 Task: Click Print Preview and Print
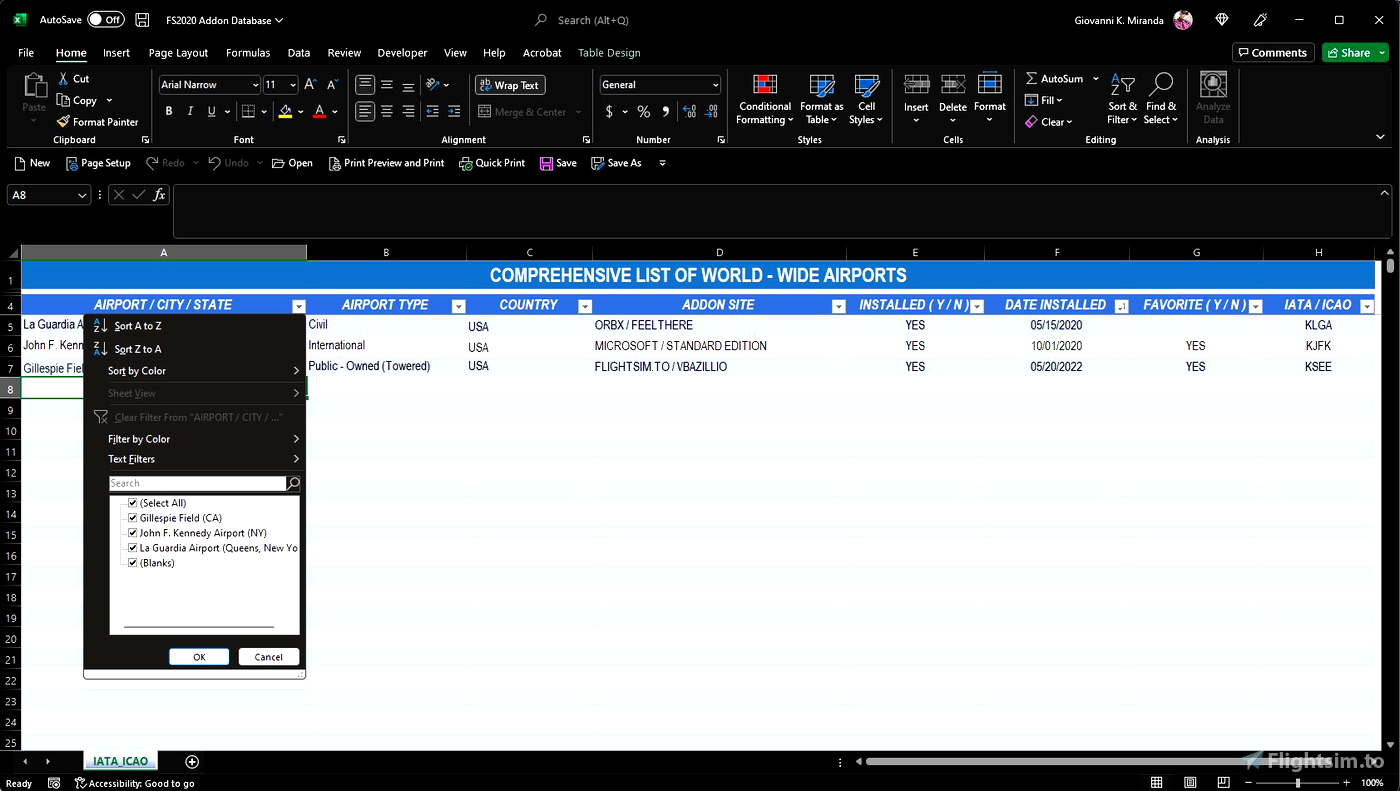[387, 163]
